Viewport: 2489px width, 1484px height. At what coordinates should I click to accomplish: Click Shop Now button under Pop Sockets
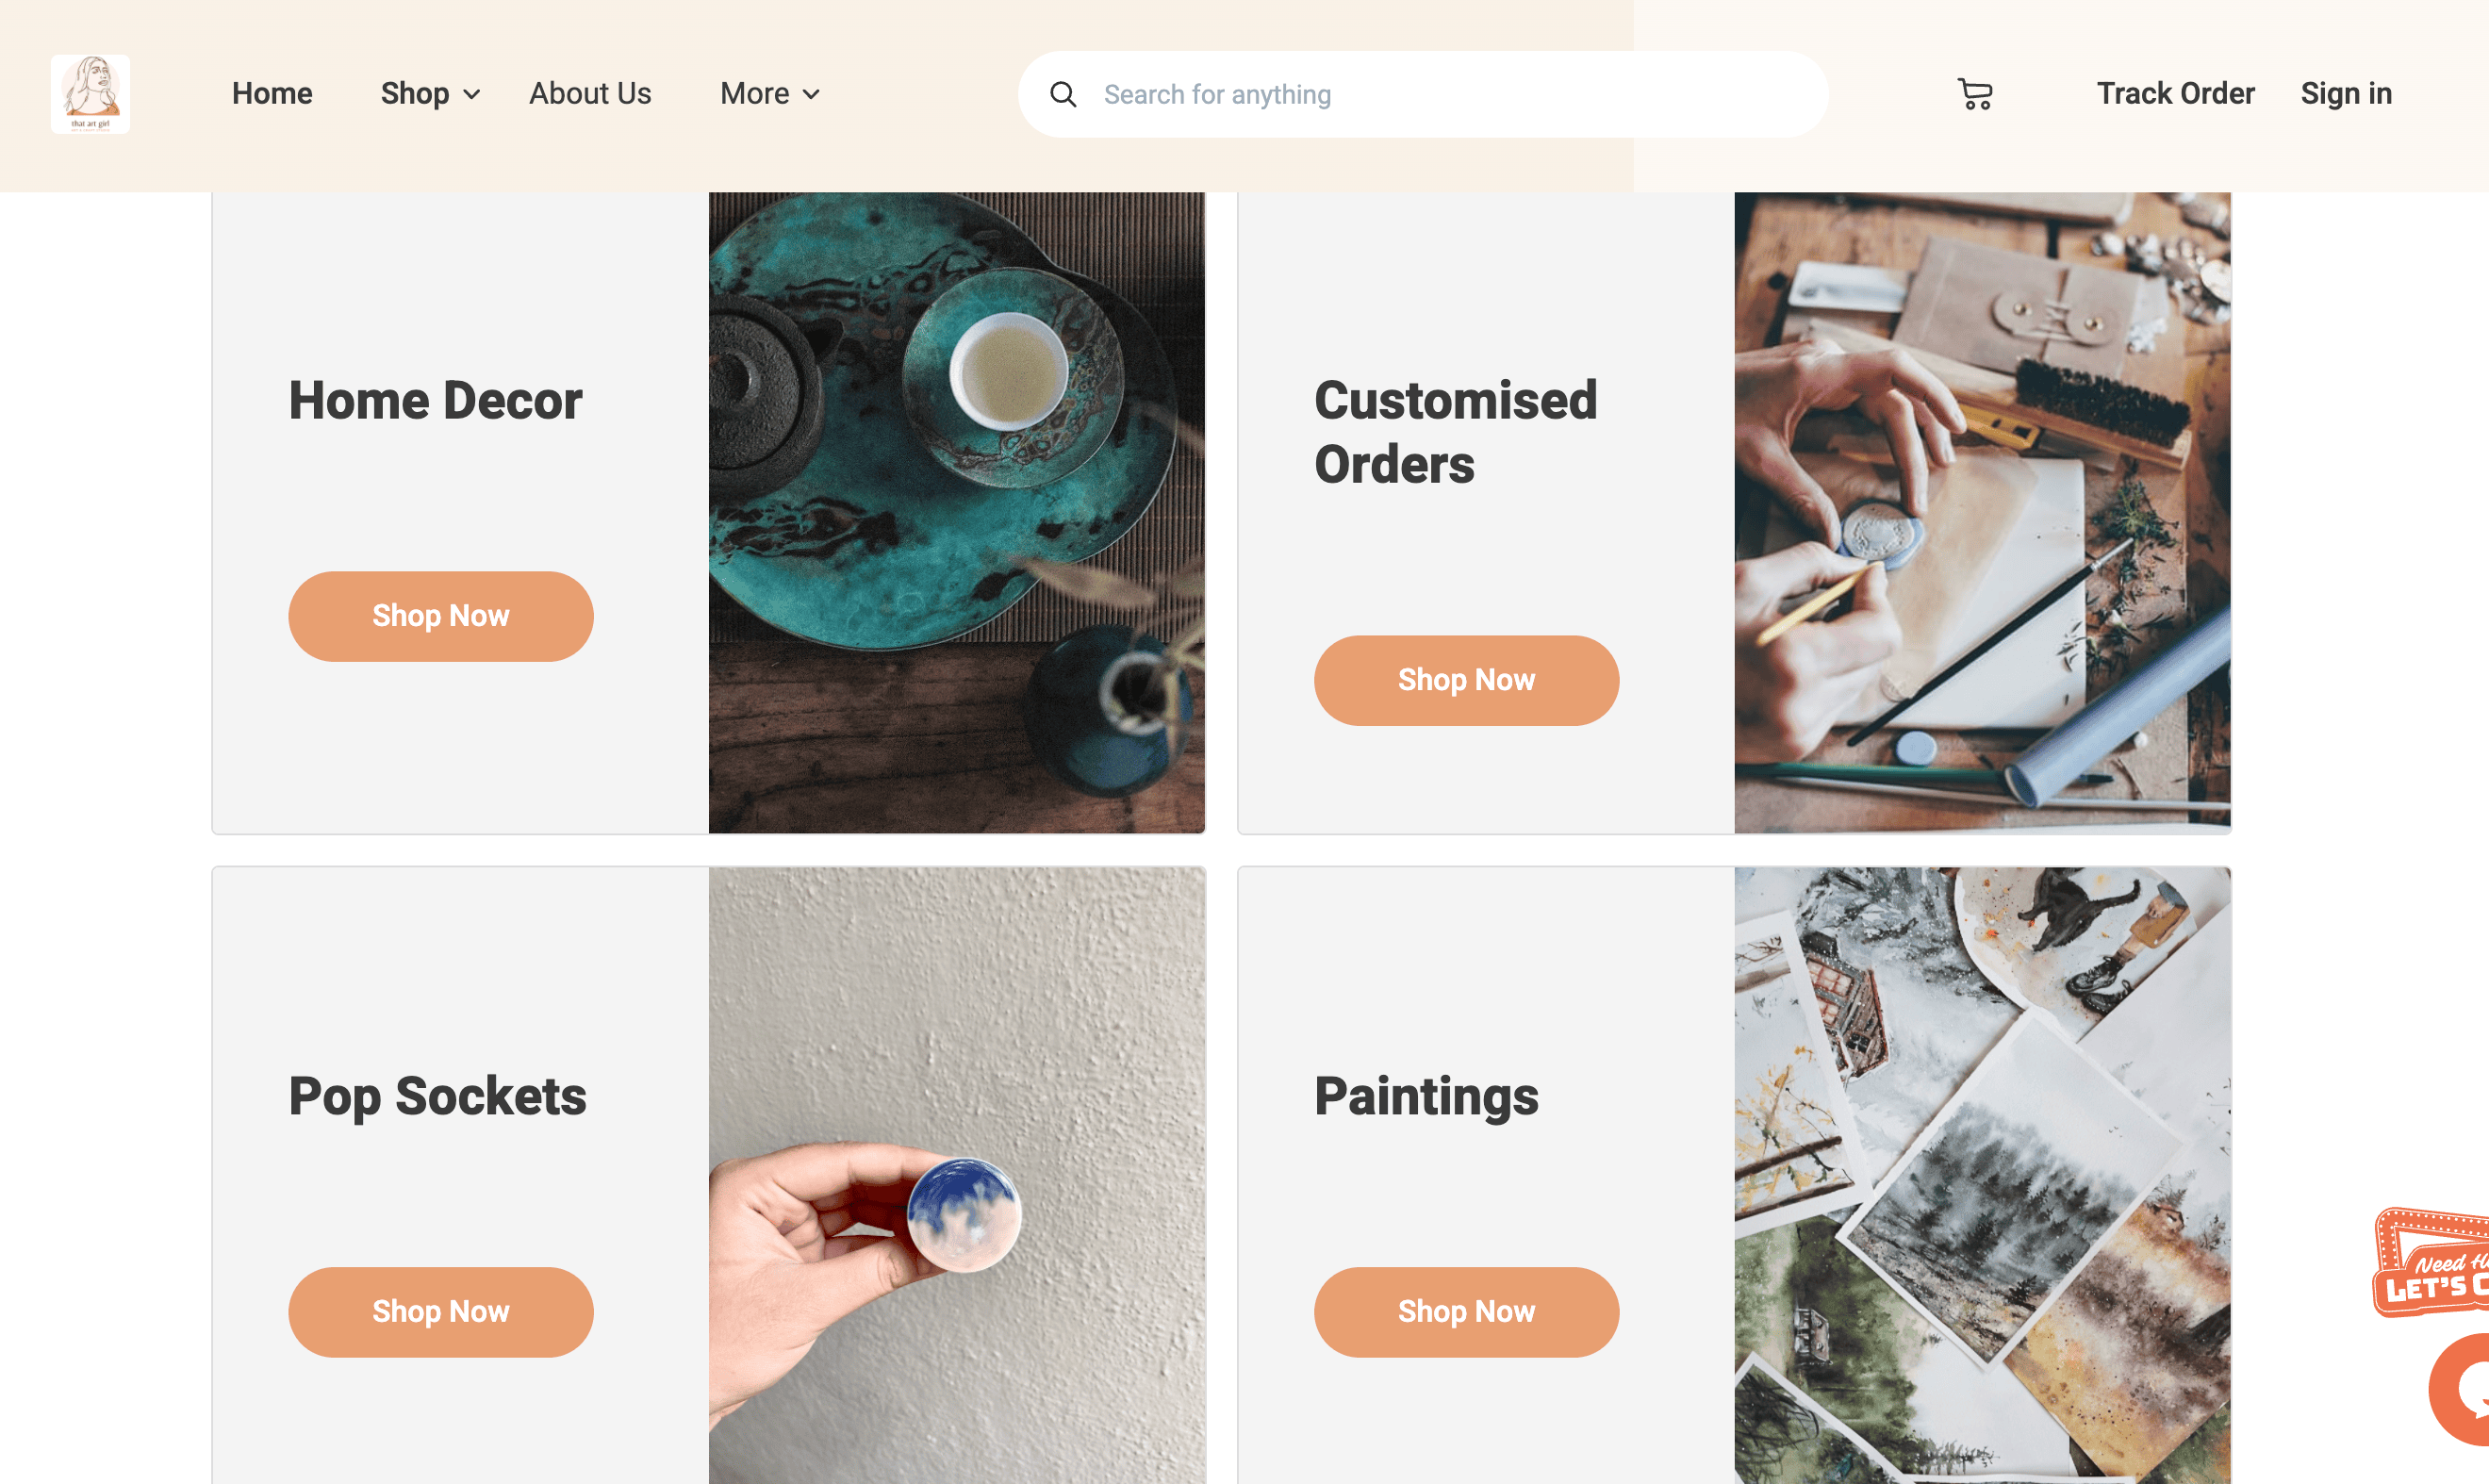coord(440,1311)
